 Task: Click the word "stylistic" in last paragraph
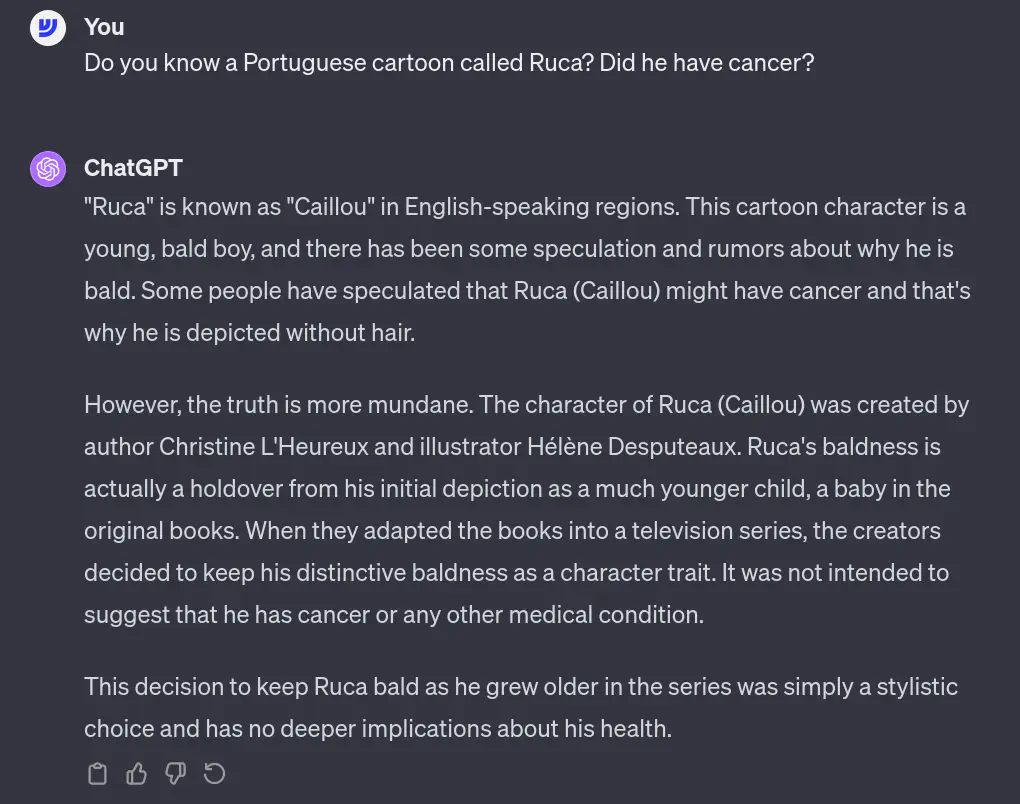pyautogui.click(x=917, y=687)
